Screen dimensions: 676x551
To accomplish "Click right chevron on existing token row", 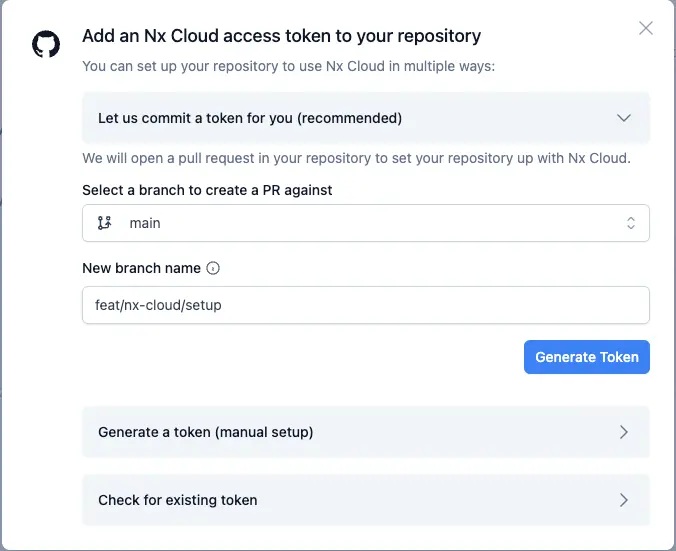I will tap(624, 500).
